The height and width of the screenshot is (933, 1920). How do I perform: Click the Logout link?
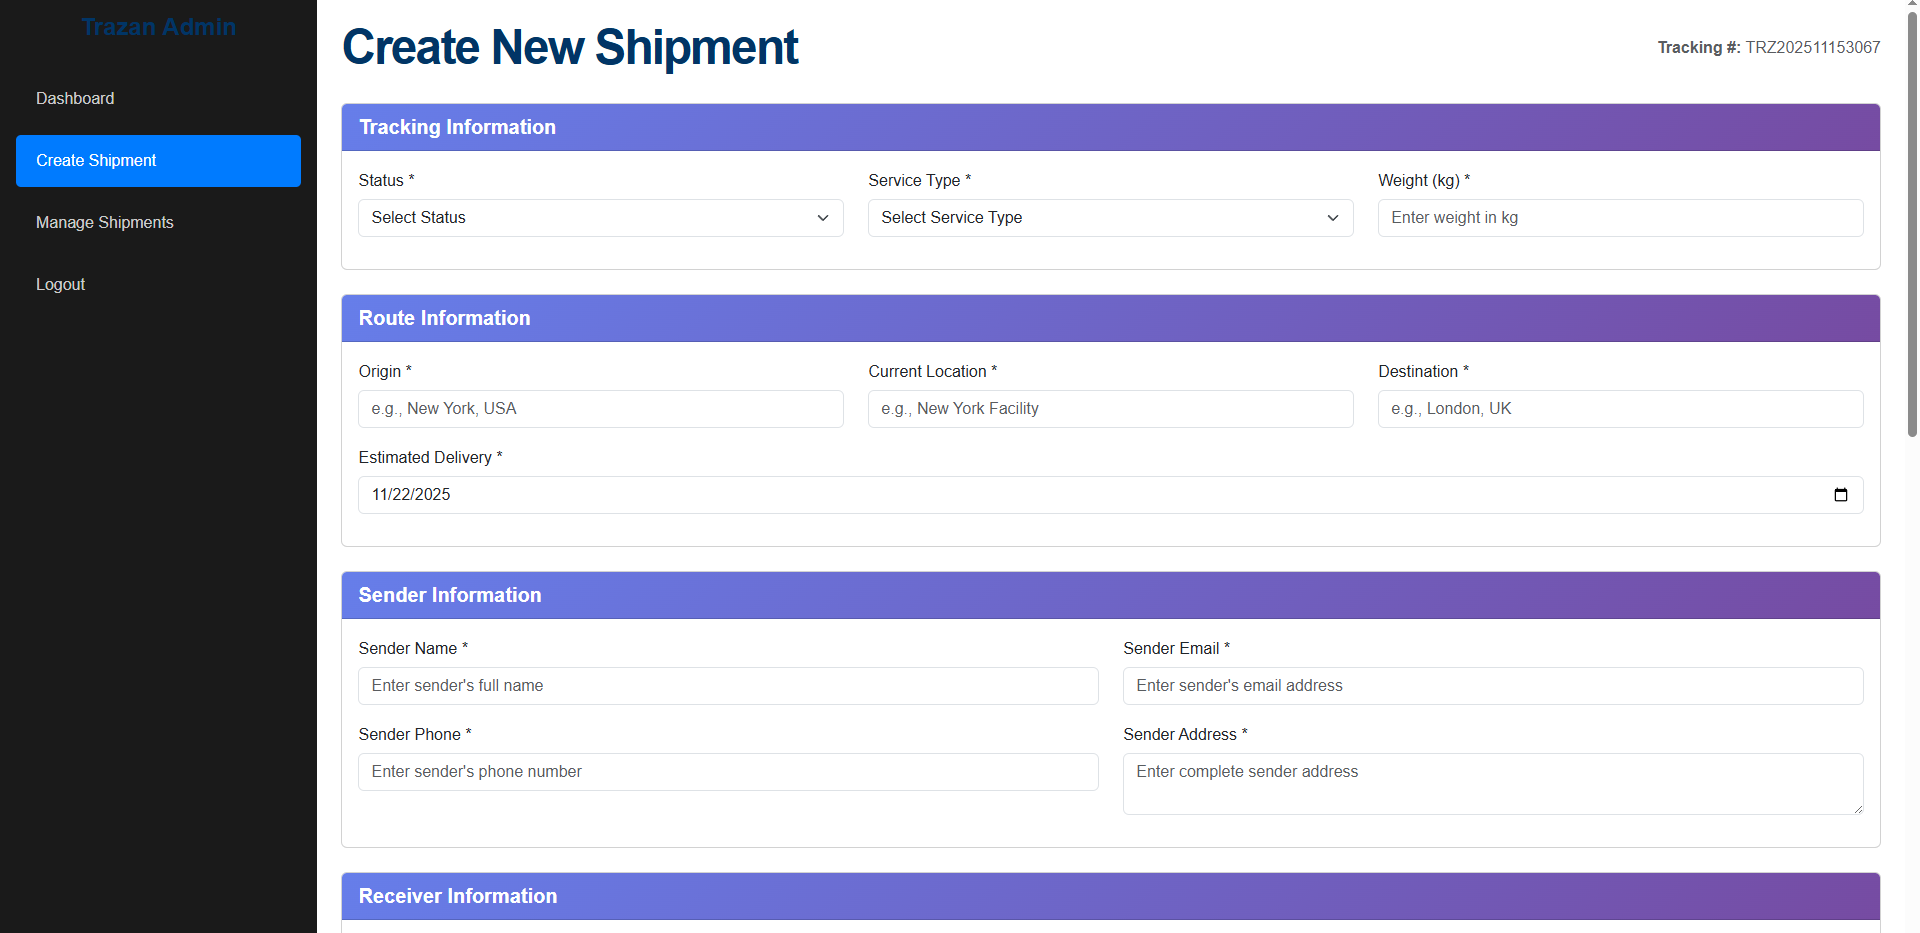coord(60,284)
